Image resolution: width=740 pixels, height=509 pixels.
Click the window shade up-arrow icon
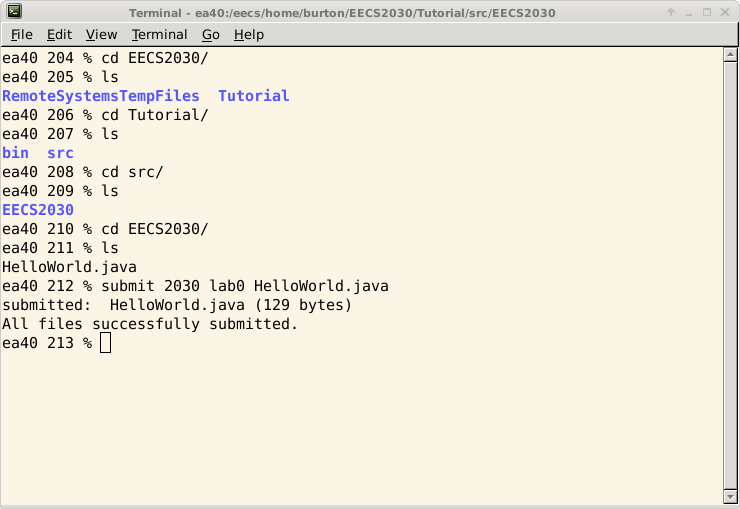click(671, 12)
